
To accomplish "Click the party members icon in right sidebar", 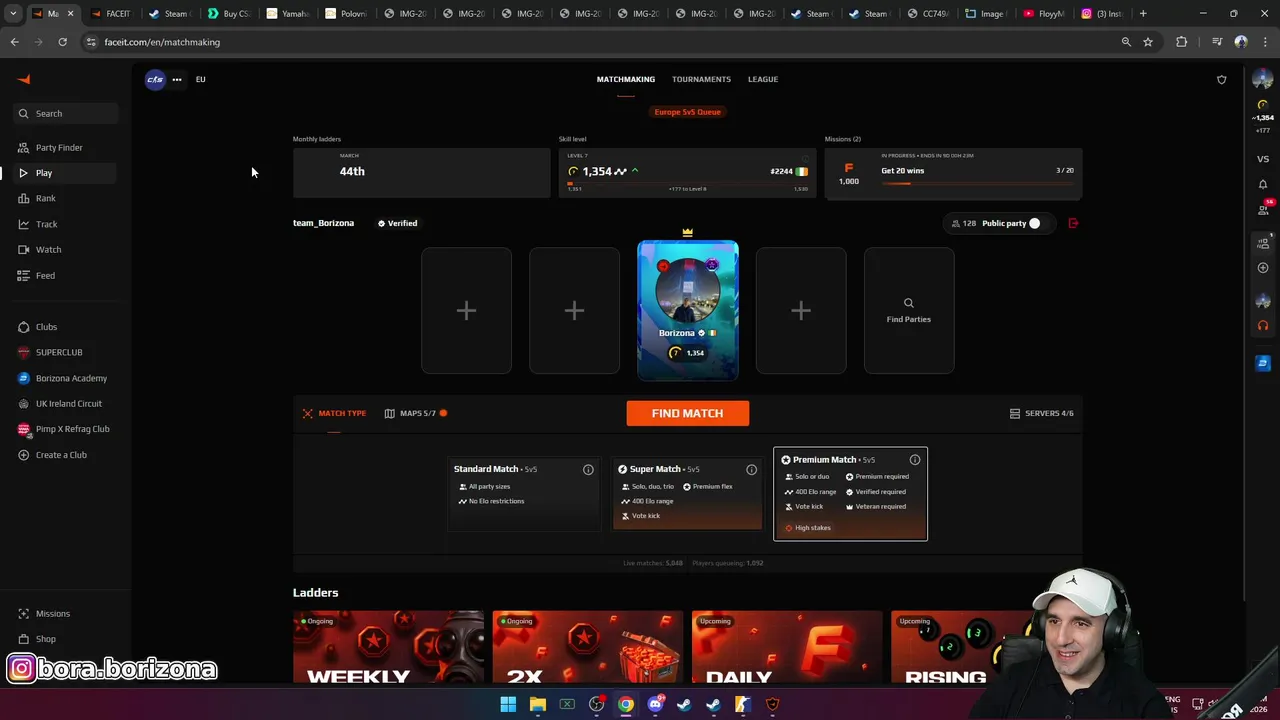I will point(1263,243).
